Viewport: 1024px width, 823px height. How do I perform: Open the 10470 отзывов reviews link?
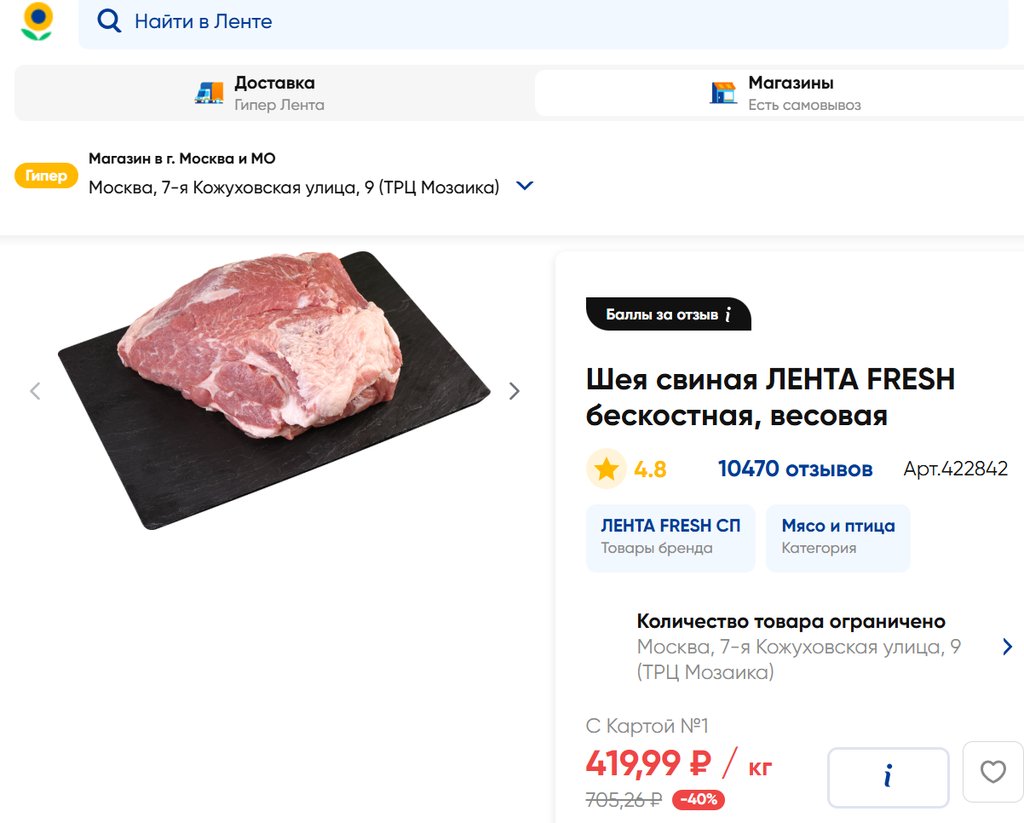coord(795,469)
